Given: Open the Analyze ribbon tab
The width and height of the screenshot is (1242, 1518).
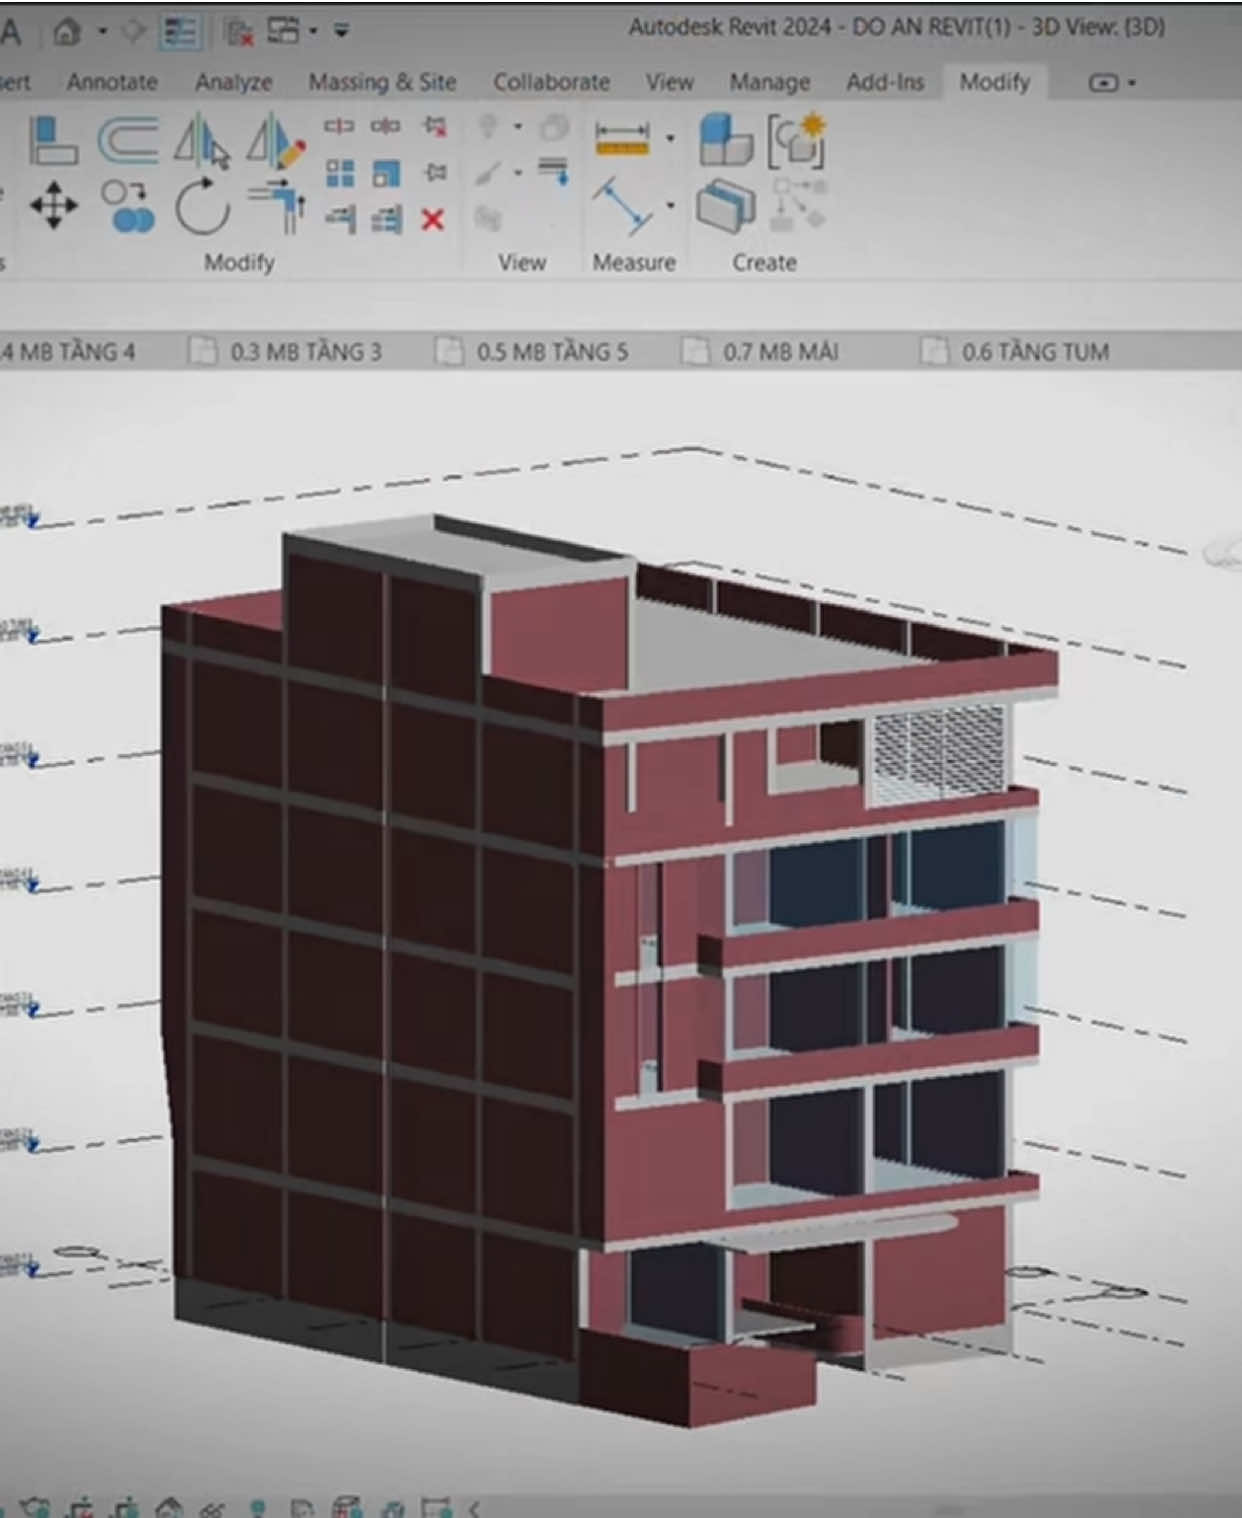Looking at the screenshot, I should [x=234, y=82].
